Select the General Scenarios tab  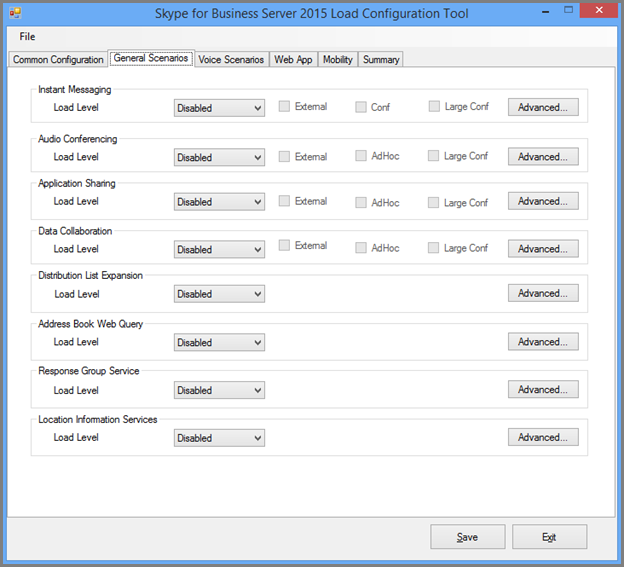point(151,58)
